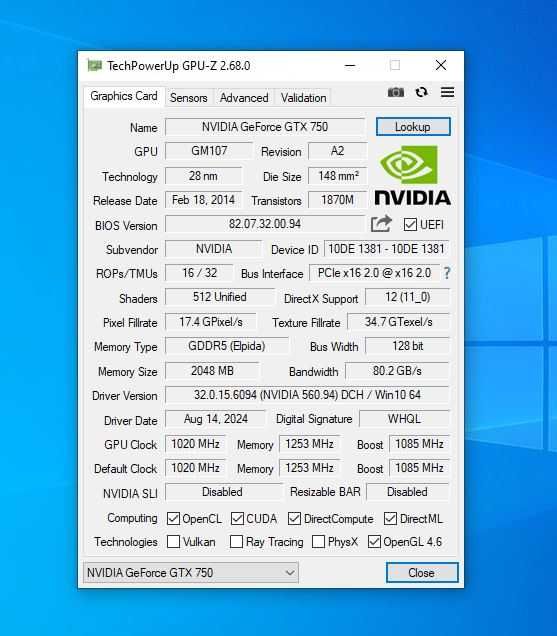Click ROPs/TMUs value 16 / 32
Image resolution: width=557 pixels, height=636 pixels.
pyautogui.click(x=199, y=273)
